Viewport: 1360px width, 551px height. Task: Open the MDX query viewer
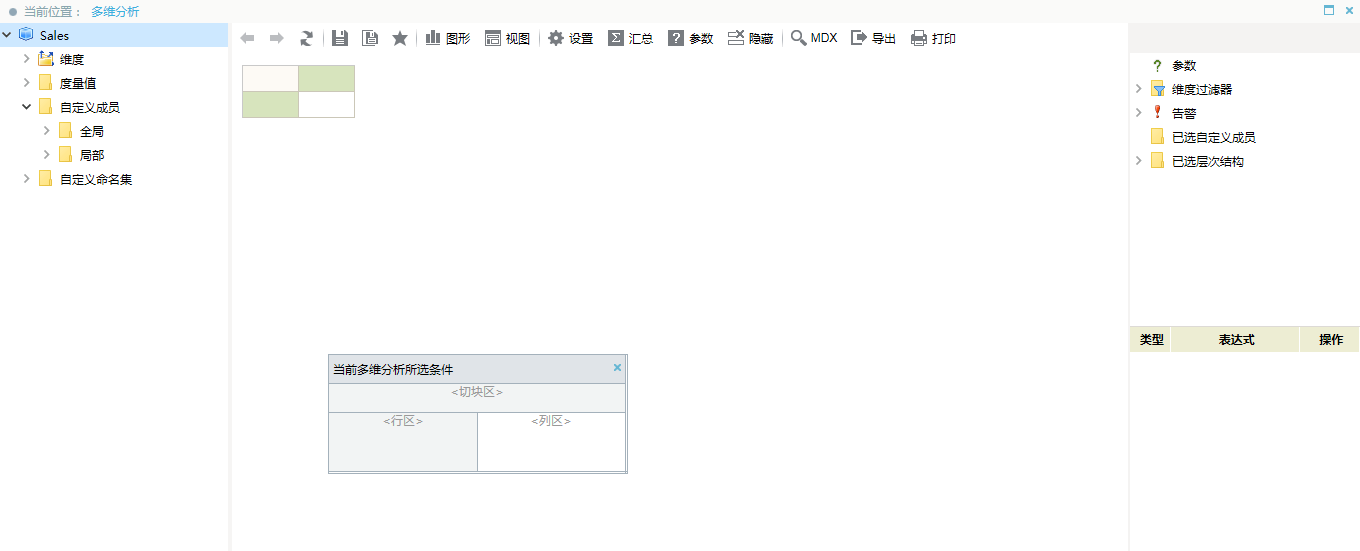(814, 38)
